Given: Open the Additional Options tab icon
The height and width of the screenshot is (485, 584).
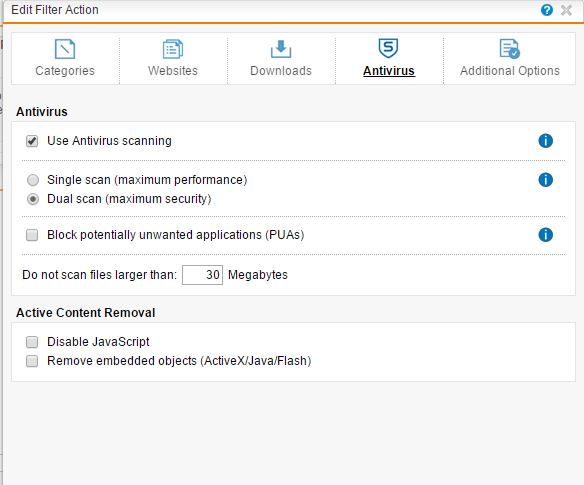Looking at the screenshot, I should [x=510, y=49].
